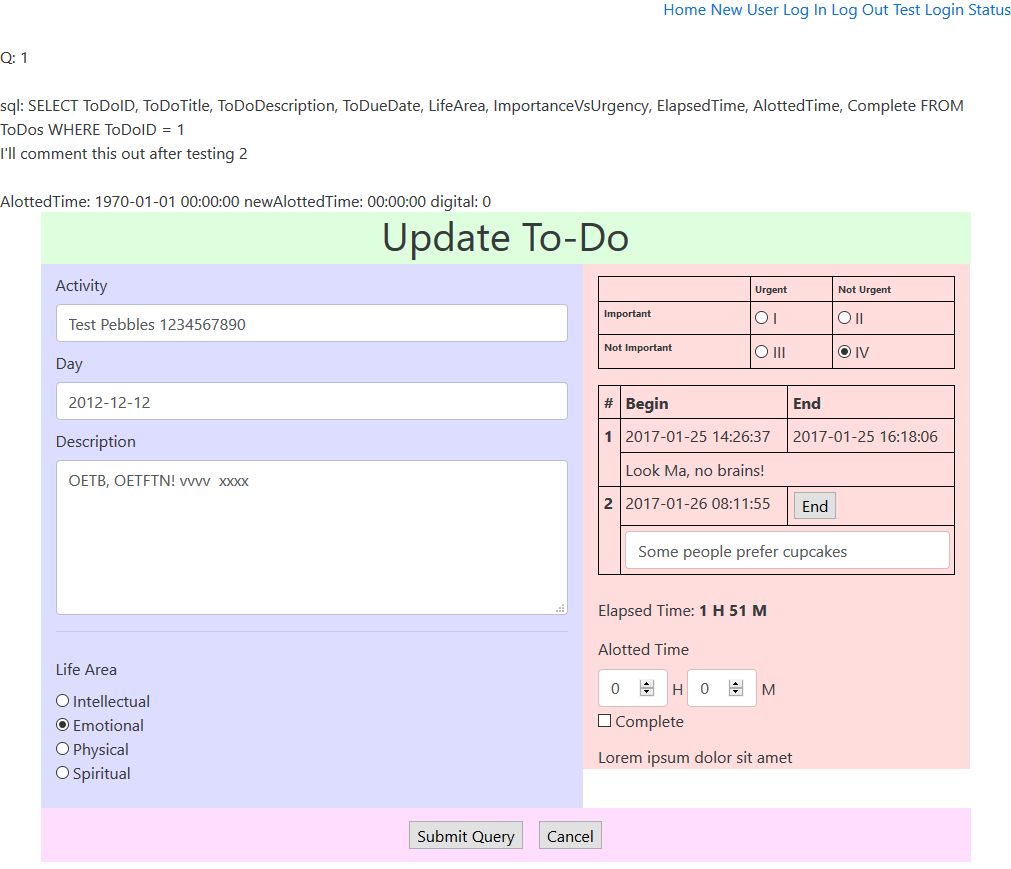Click the session note field with cupcakes text
This screenshot has height=869, width=1011.
click(786, 551)
